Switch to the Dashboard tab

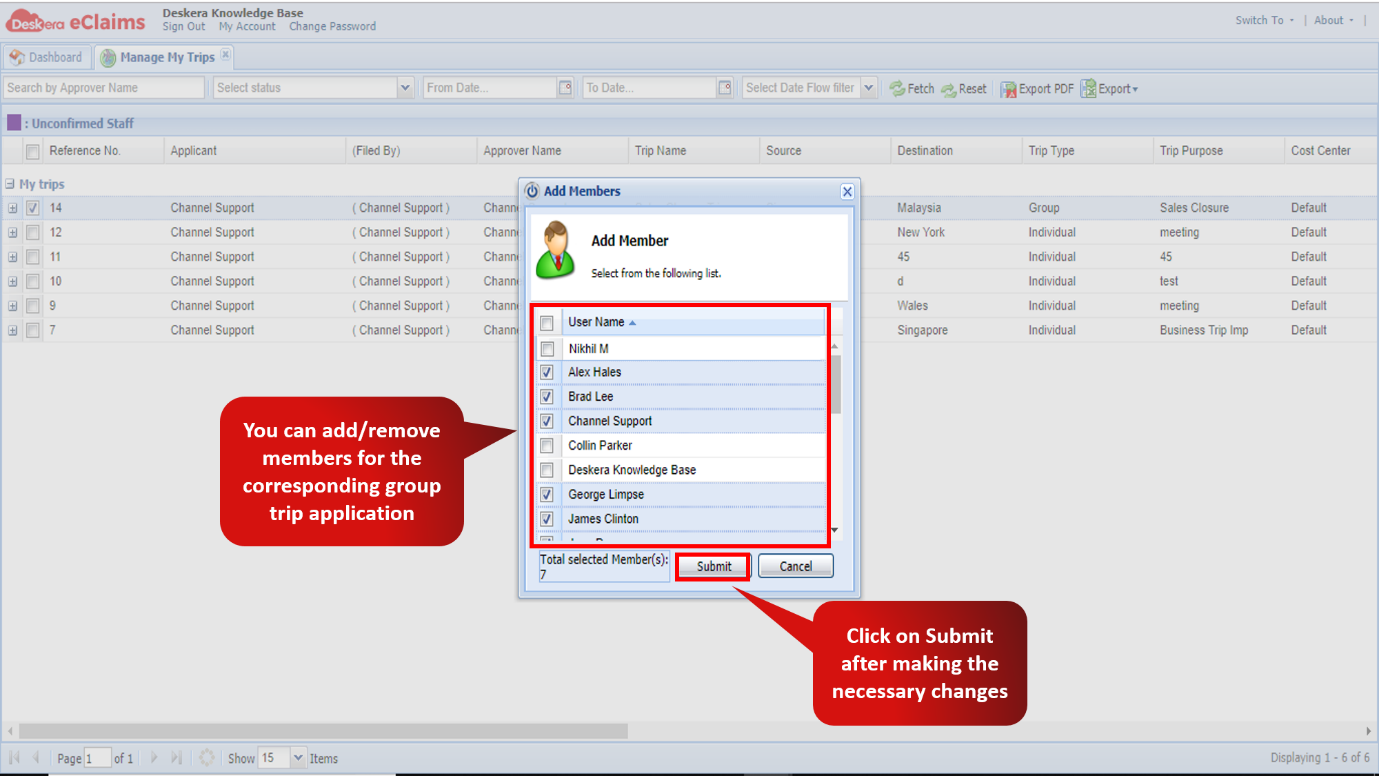[46, 57]
